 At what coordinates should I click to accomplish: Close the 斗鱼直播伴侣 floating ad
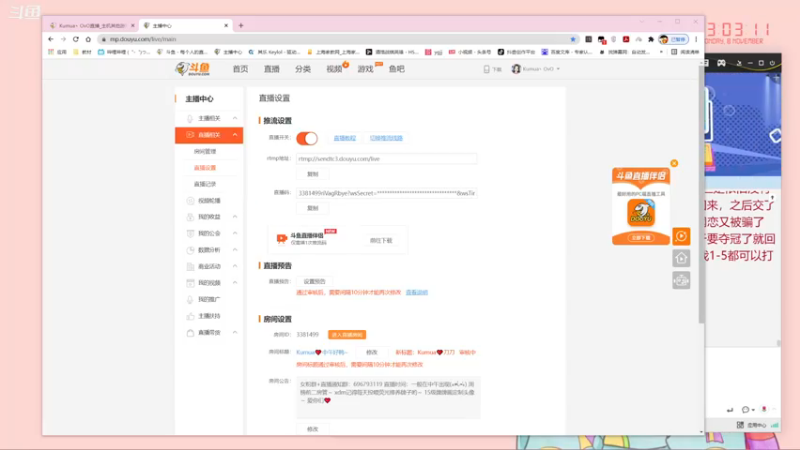coord(674,163)
